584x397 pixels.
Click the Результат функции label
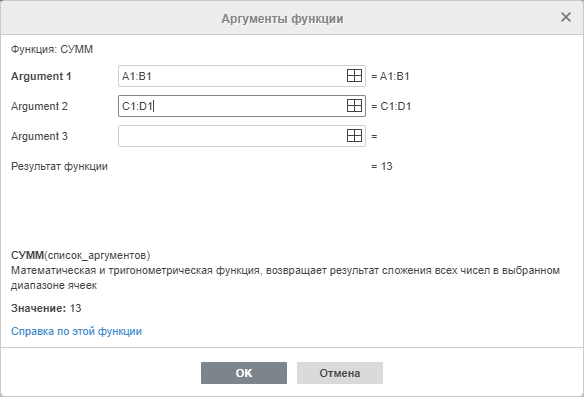(x=59, y=166)
